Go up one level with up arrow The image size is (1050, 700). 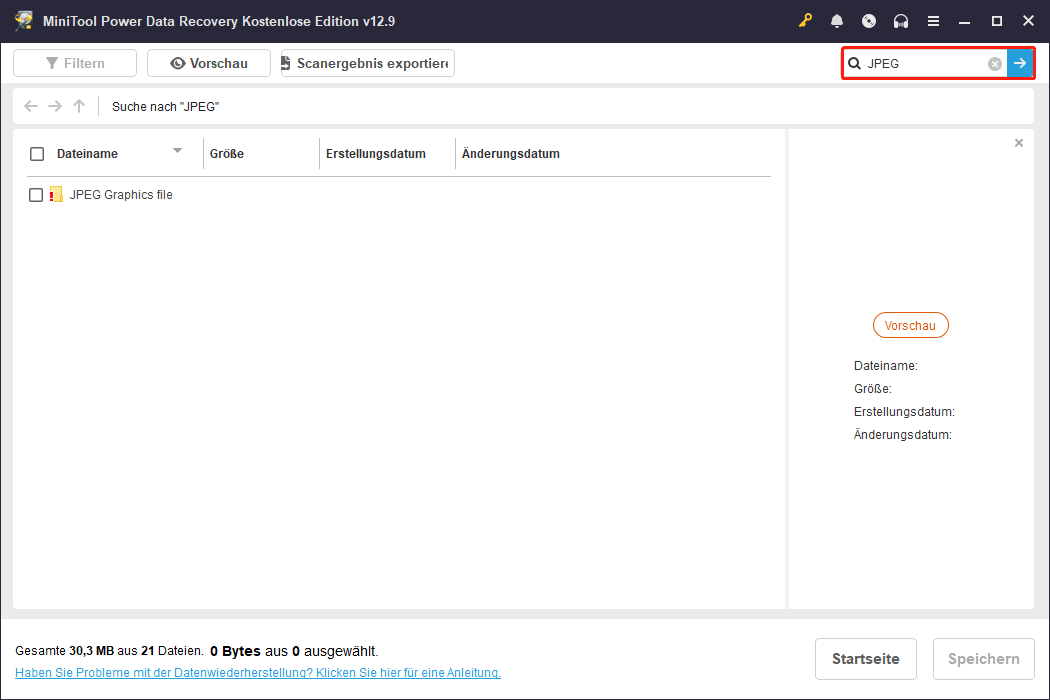pos(79,106)
